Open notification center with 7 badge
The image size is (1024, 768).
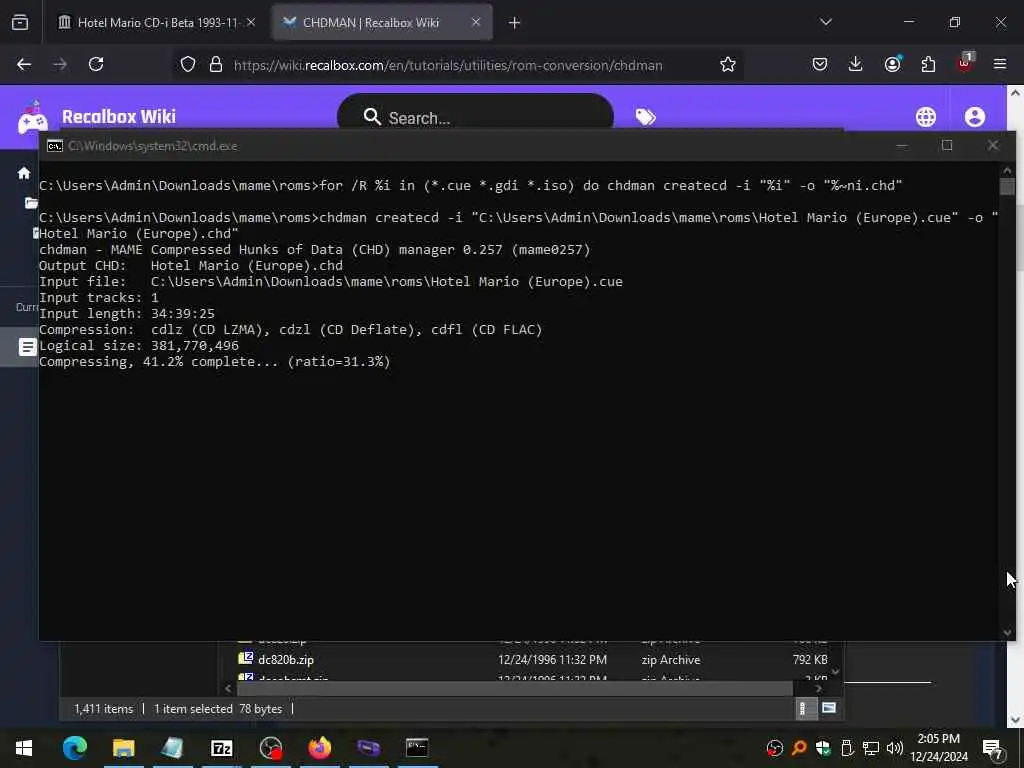993,748
